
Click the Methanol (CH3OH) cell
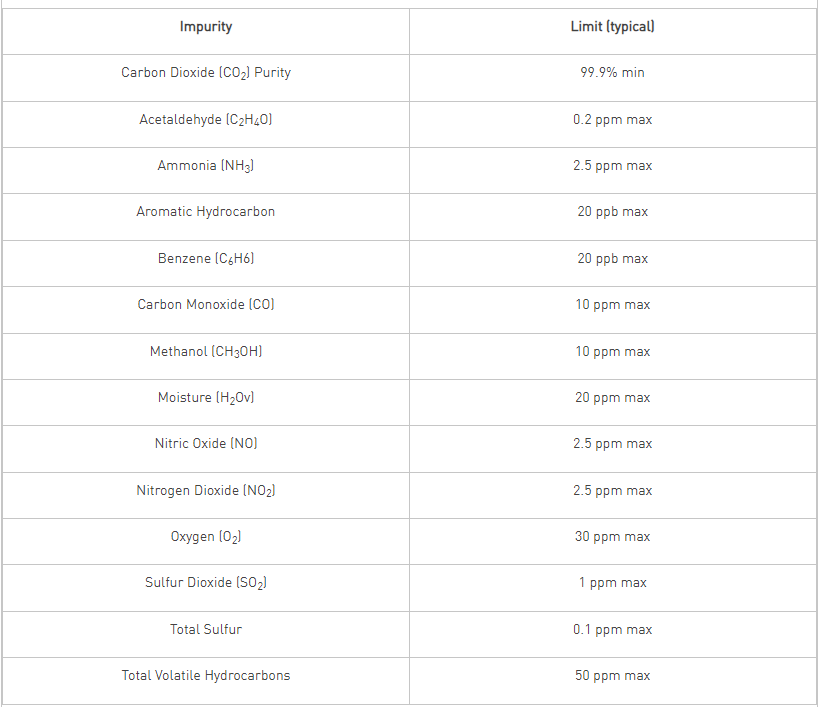coord(206,352)
